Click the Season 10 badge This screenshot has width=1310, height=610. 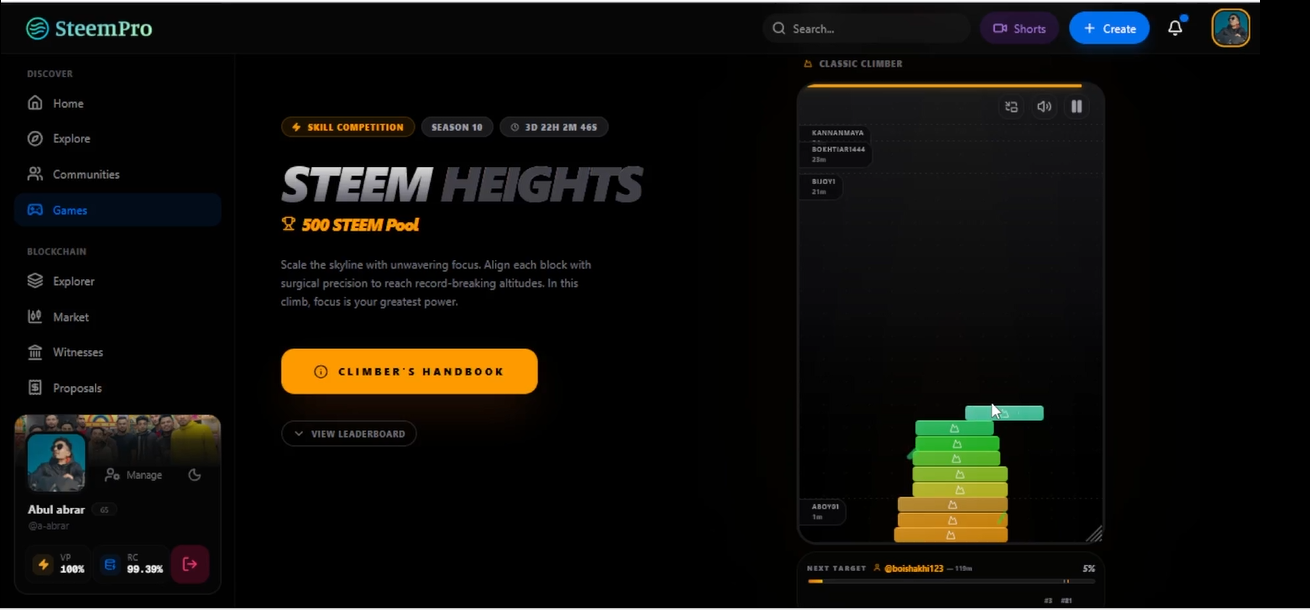pyautogui.click(x=457, y=127)
